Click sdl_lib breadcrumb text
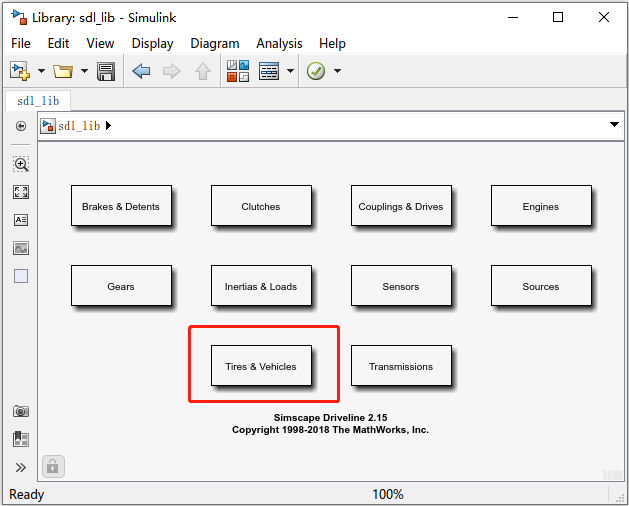The image size is (629, 506). (x=79, y=126)
